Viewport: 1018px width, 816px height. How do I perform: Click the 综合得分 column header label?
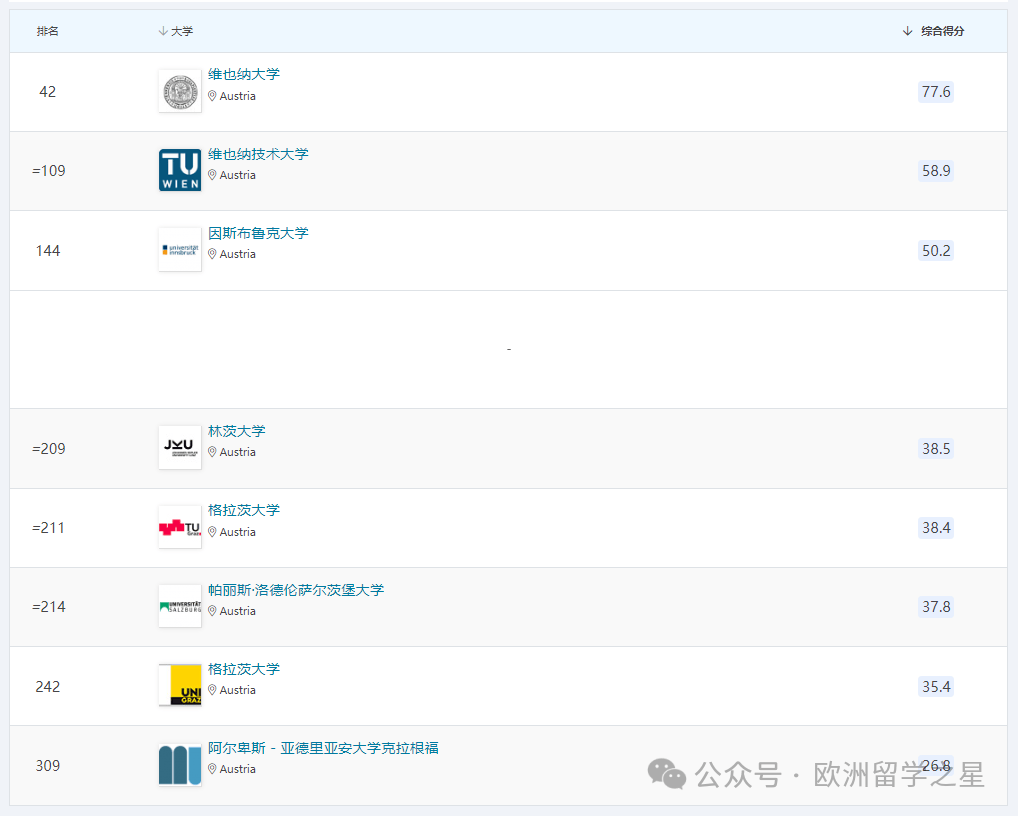coord(943,31)
